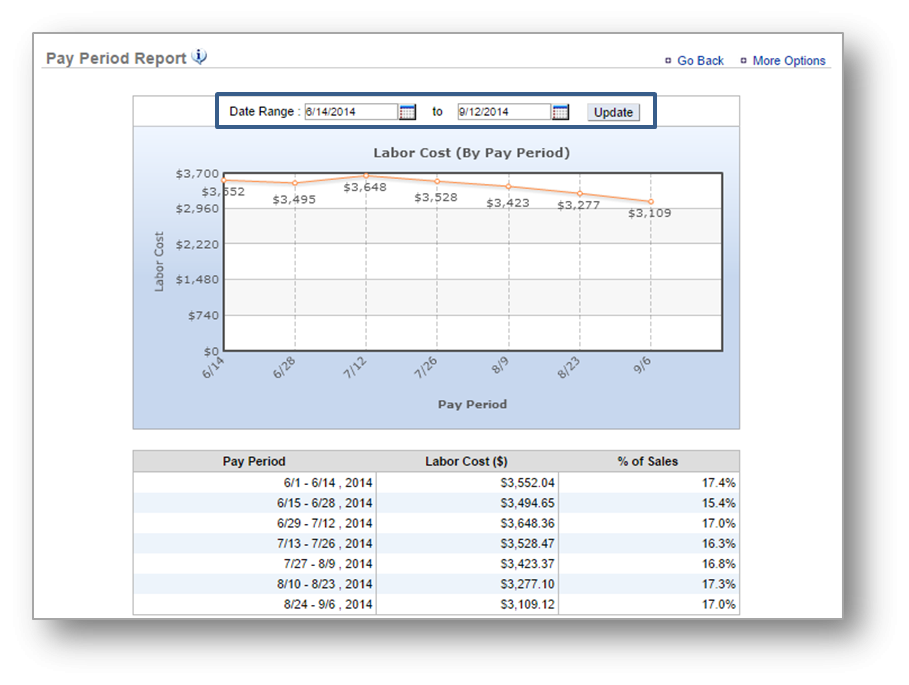Click the square bullet icon before More Options
The width and height of the screenshot is (909, 685).
(741, 60)
